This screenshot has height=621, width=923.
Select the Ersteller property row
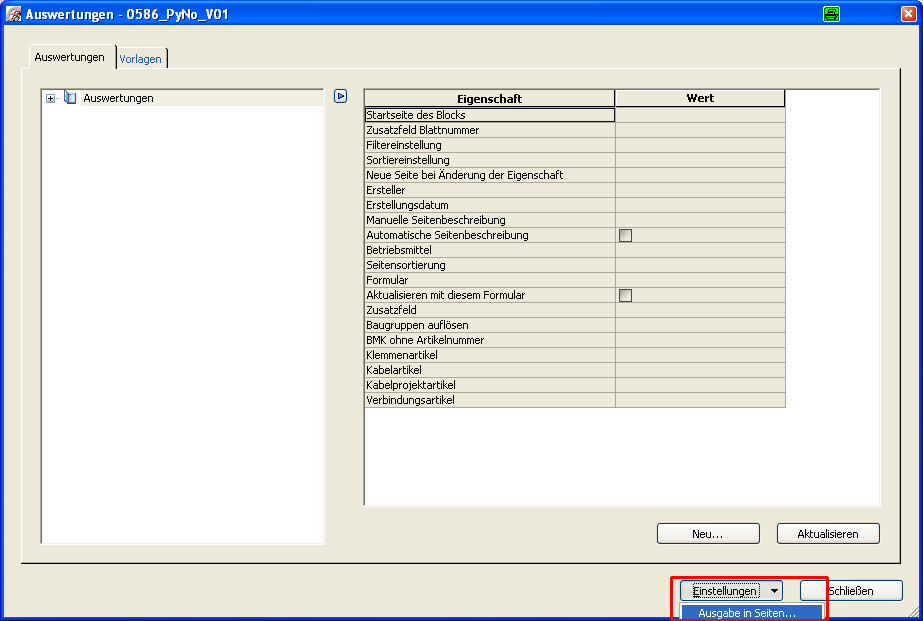[x=490, y=190]
